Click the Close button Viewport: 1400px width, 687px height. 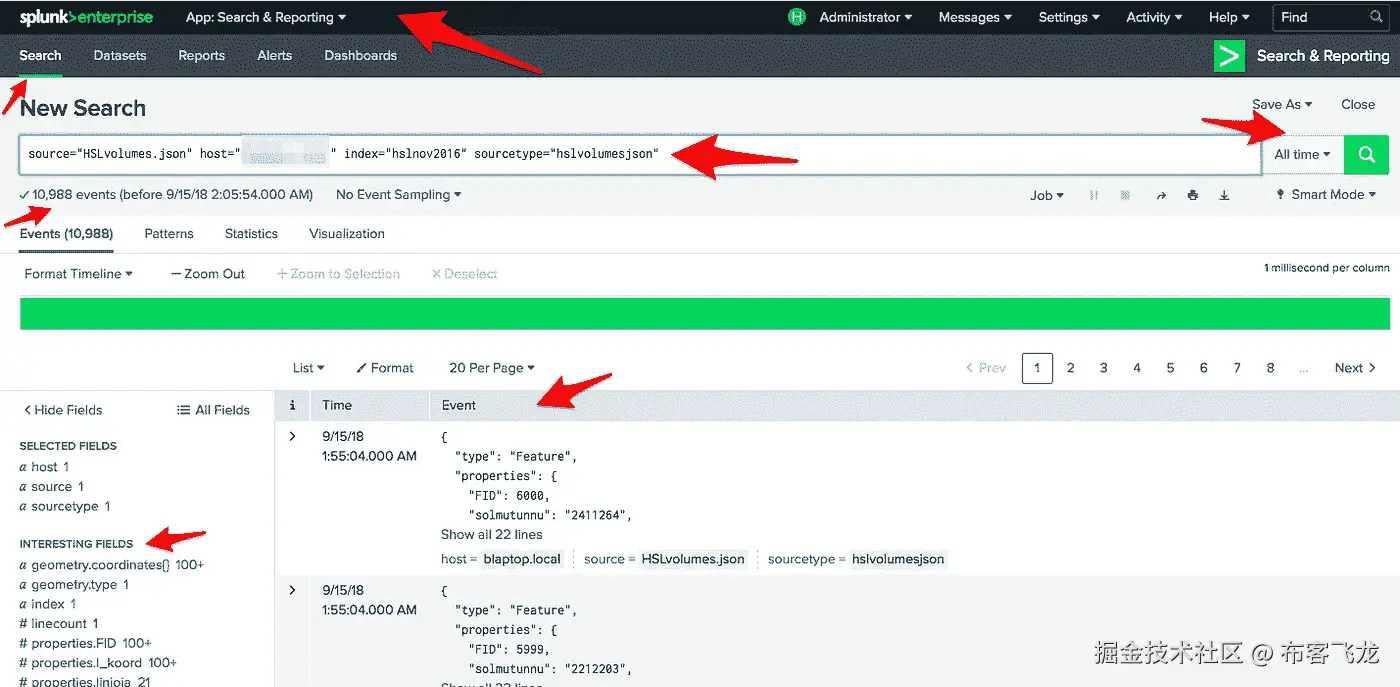tap(1358, 104)
